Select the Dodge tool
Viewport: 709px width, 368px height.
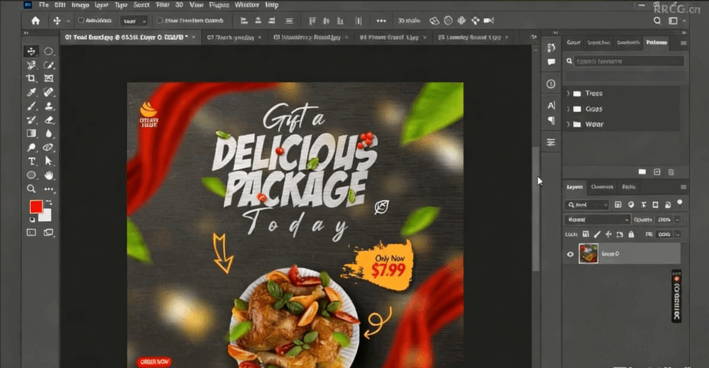pos(31,147)
